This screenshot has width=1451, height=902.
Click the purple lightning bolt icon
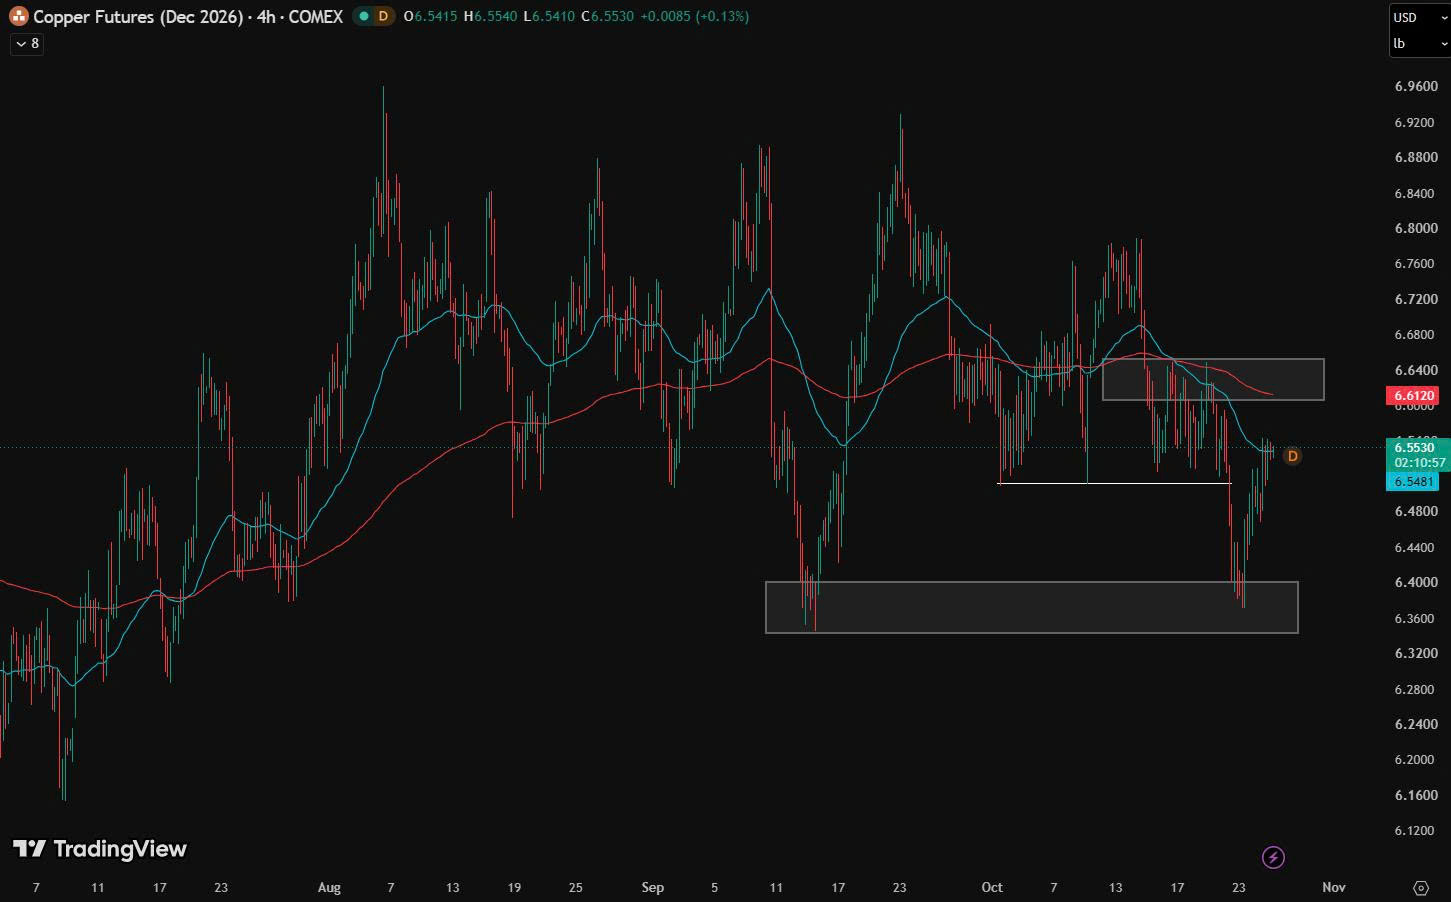1273,857
